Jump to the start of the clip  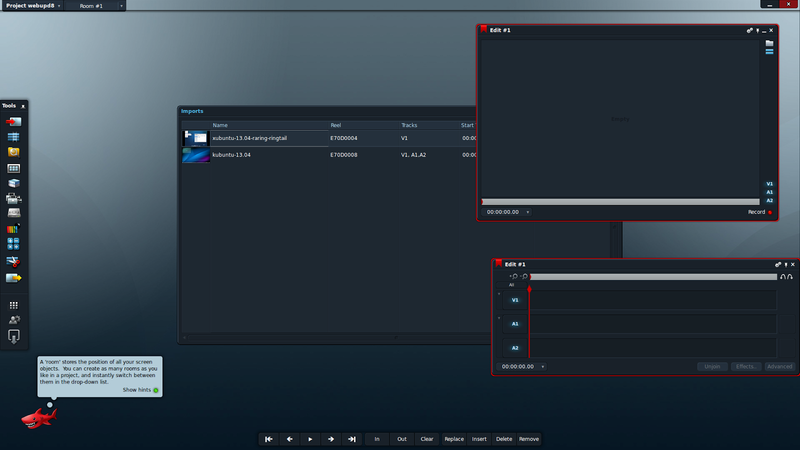pos(269,439)
